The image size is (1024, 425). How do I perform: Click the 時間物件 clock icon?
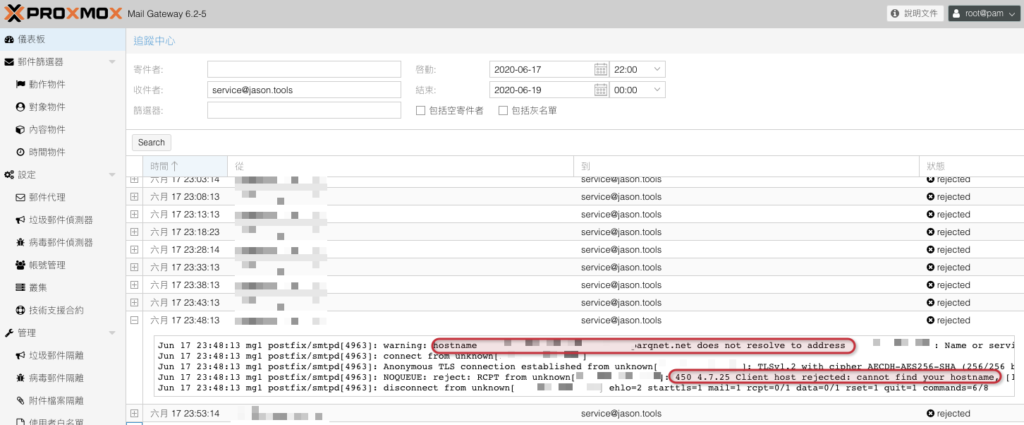click(20, 152)
